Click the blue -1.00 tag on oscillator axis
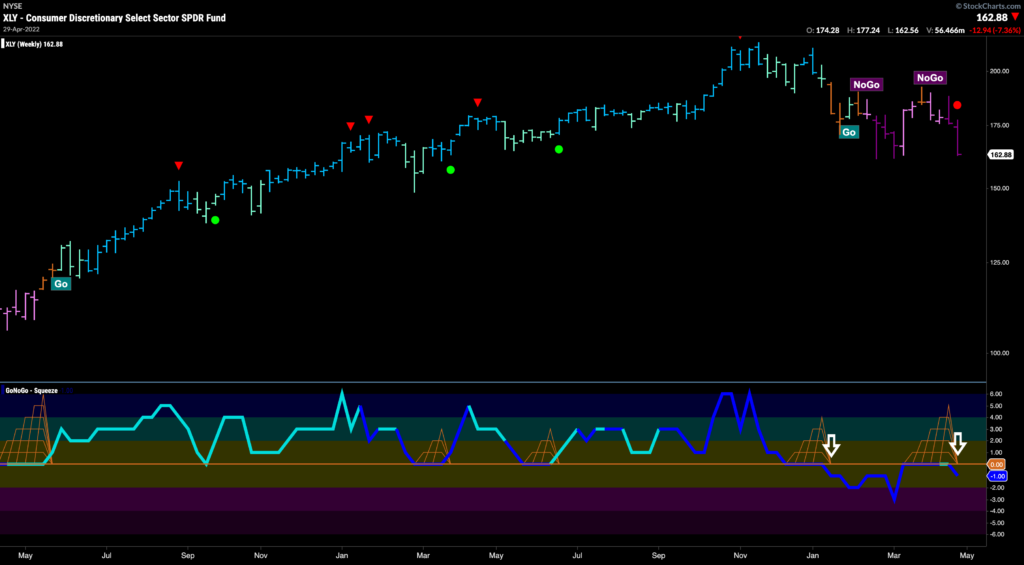The image size is (1024, 565). 997,476
